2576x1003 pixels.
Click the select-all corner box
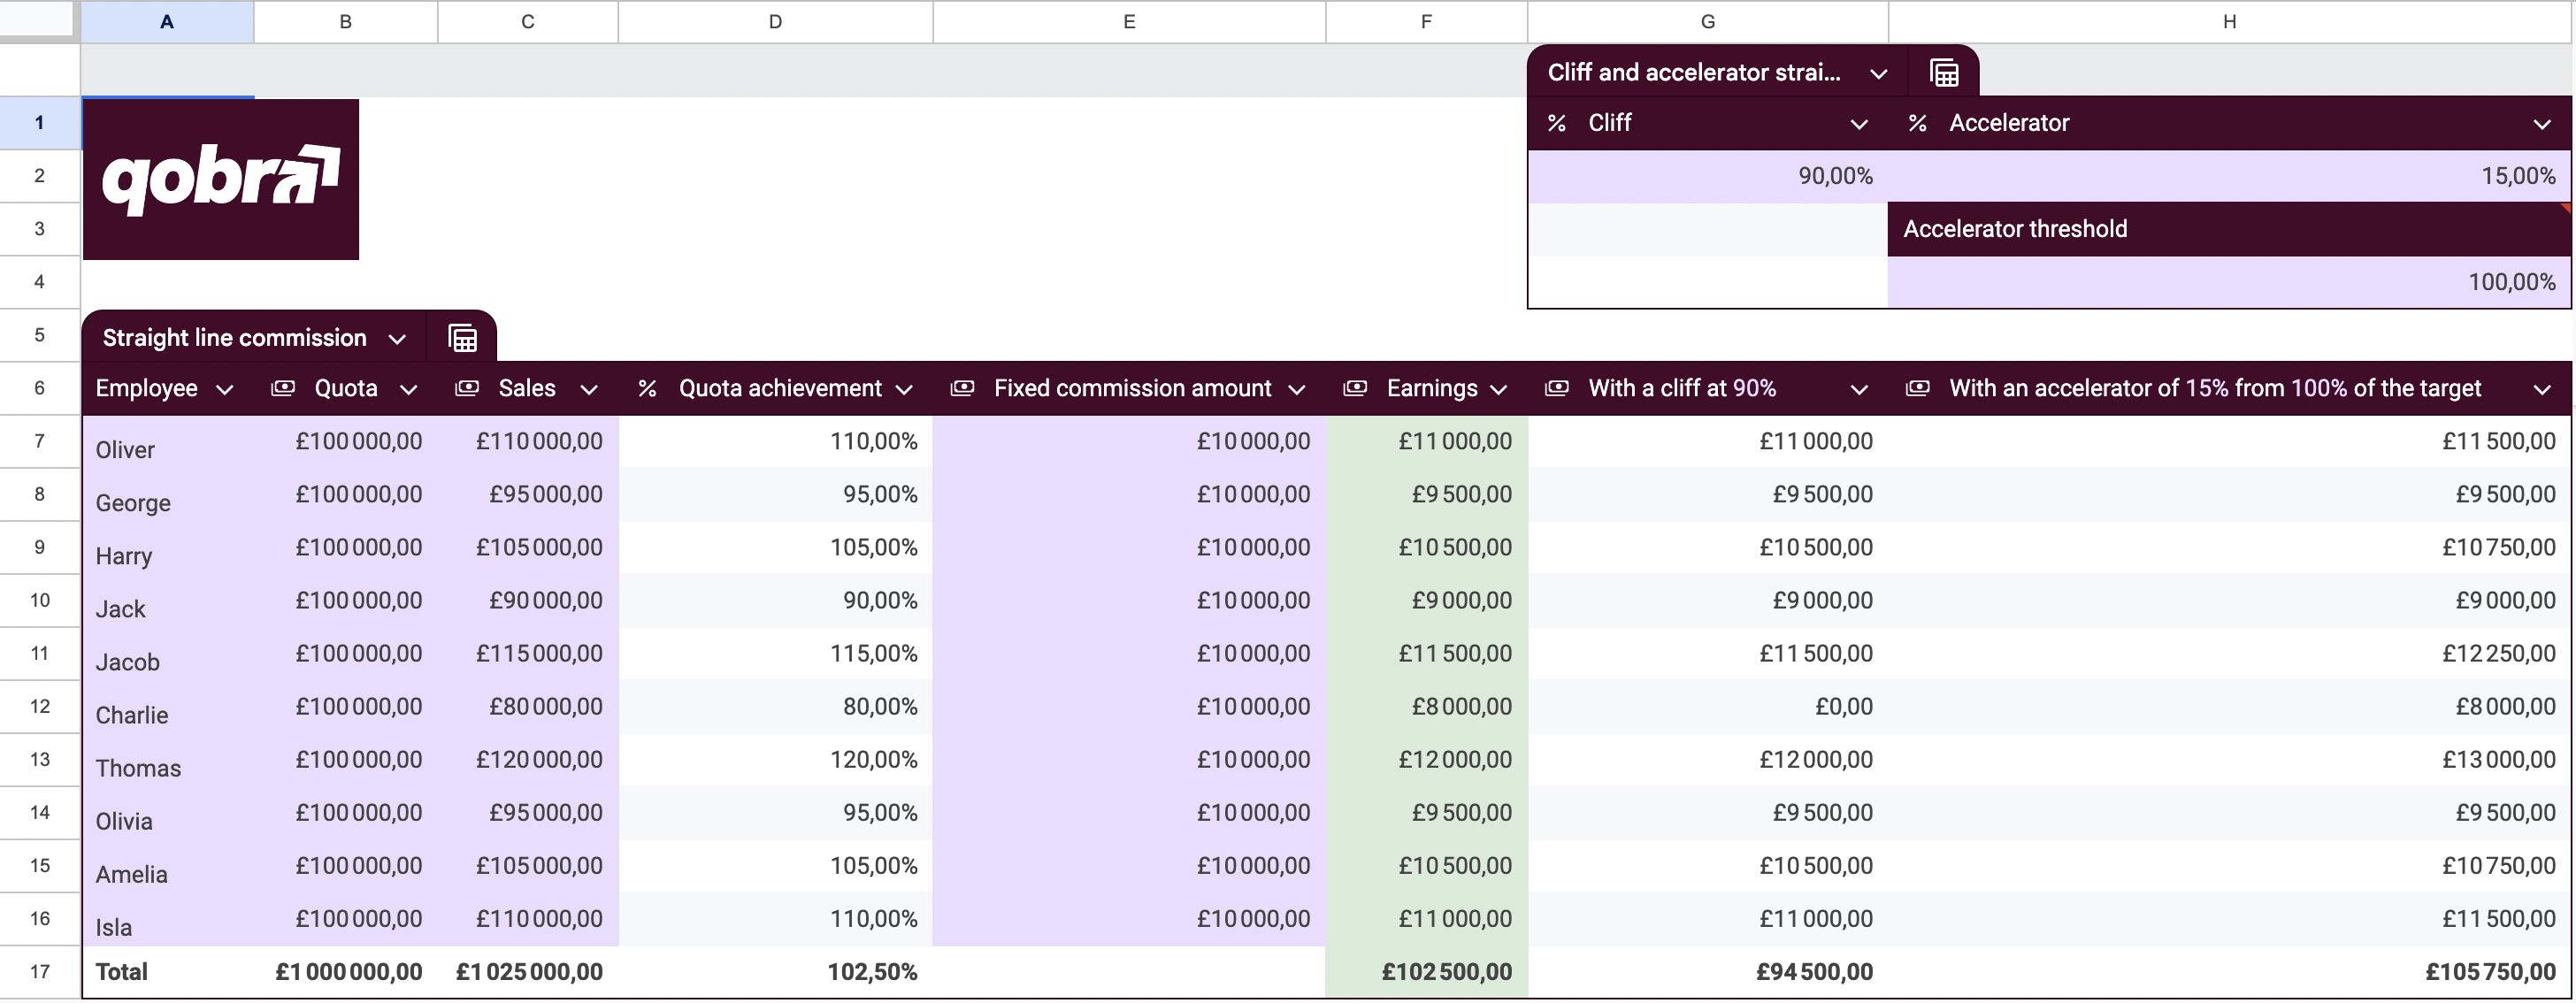pyautogui.click(x=38, y=20)
